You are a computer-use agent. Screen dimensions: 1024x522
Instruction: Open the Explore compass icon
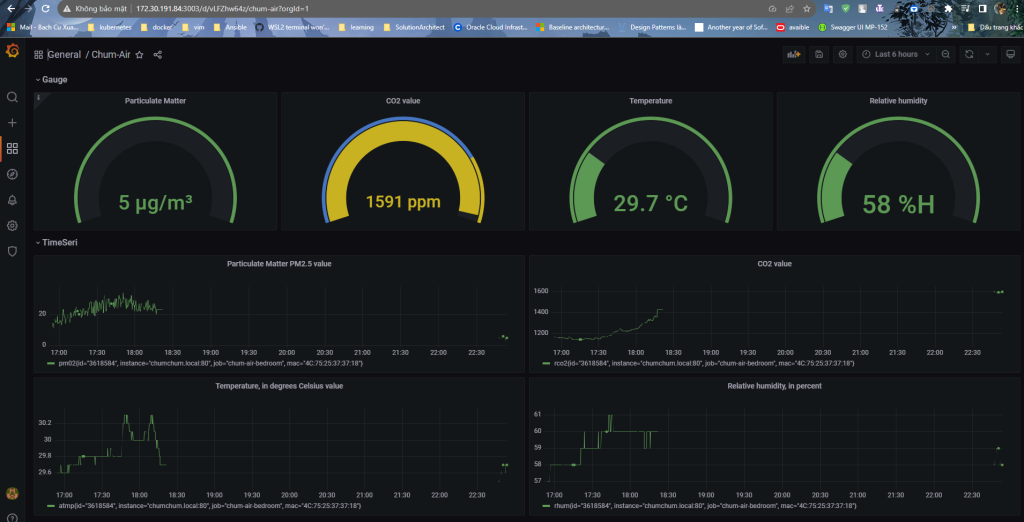(x=12, y=174)
